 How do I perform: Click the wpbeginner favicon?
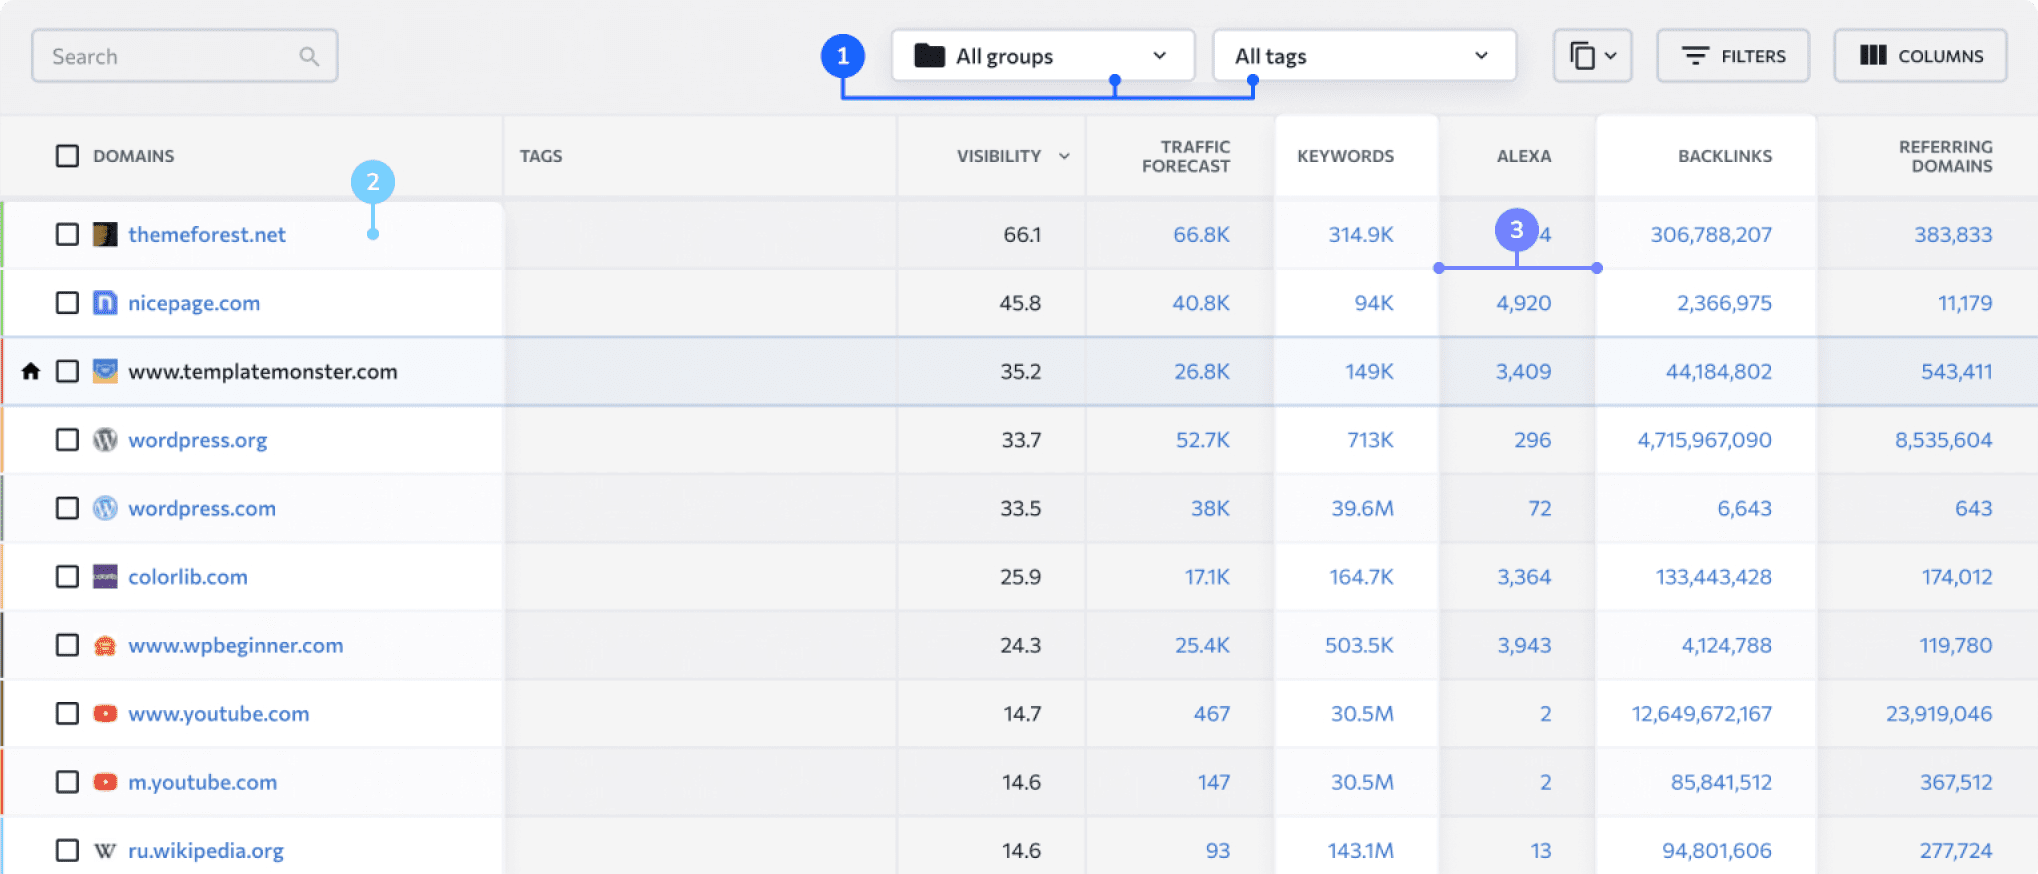pyautogui.click(x=105, y=645)
